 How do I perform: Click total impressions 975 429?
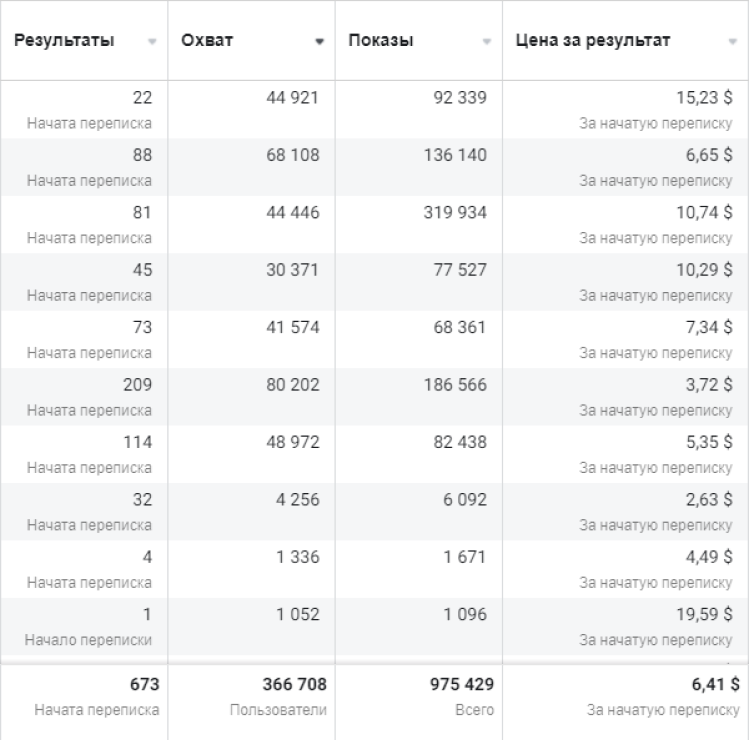pyautogui.click(x=462, y=685)
